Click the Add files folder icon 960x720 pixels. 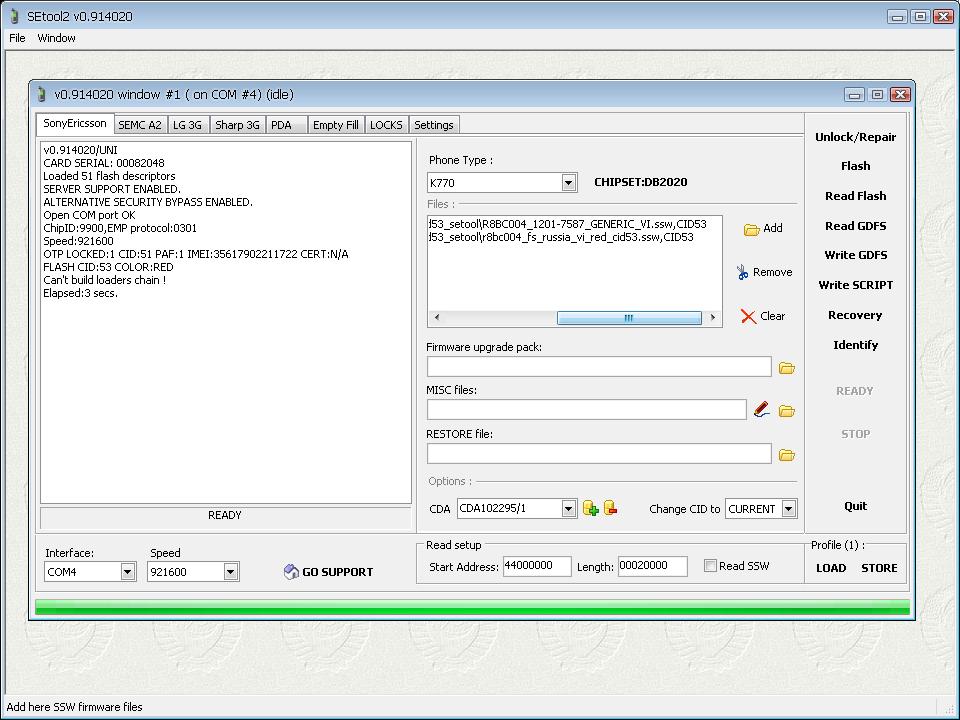[751, 229]
